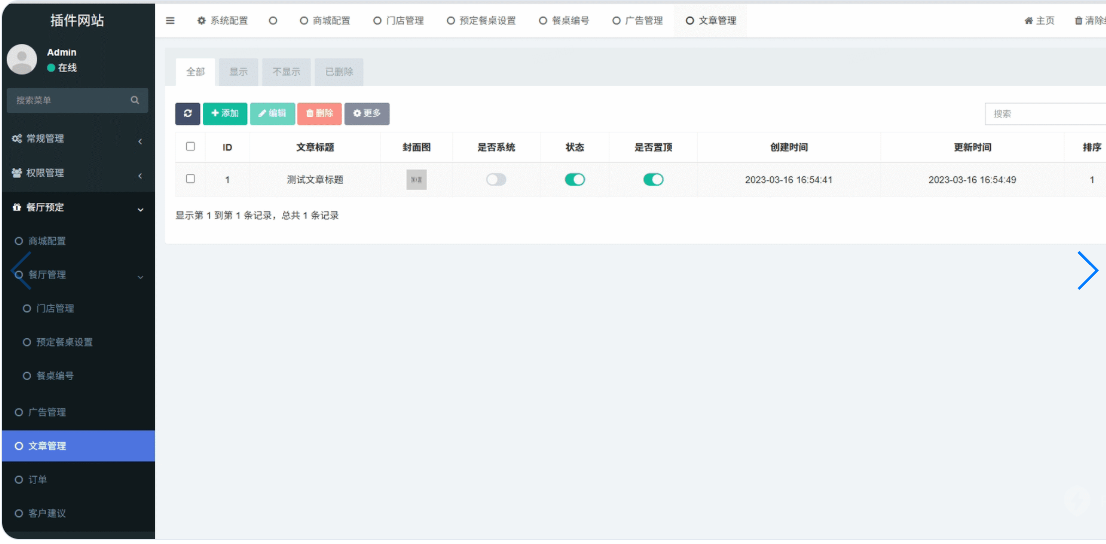Go to previous slide with left arrow
Screen dimensions: 1106x544
tap(21, 270)
